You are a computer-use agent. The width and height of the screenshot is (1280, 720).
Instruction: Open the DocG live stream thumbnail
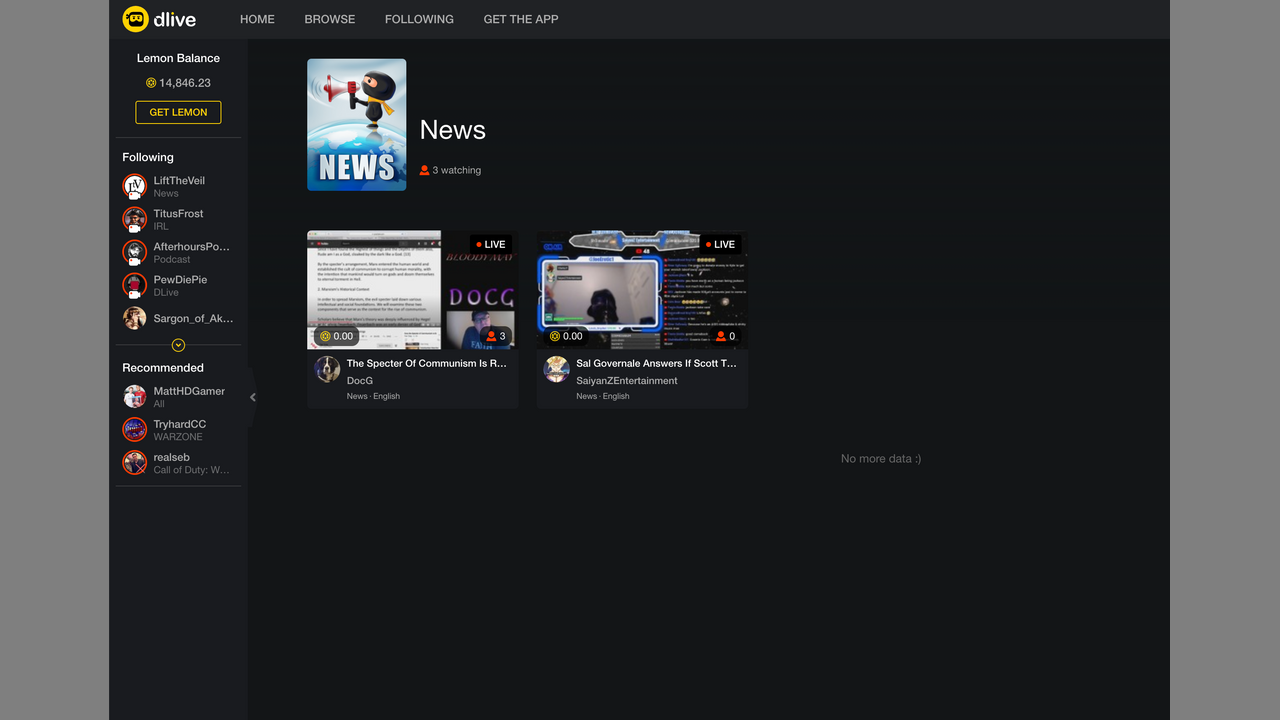pyautogui.click(x=412, y=290)
